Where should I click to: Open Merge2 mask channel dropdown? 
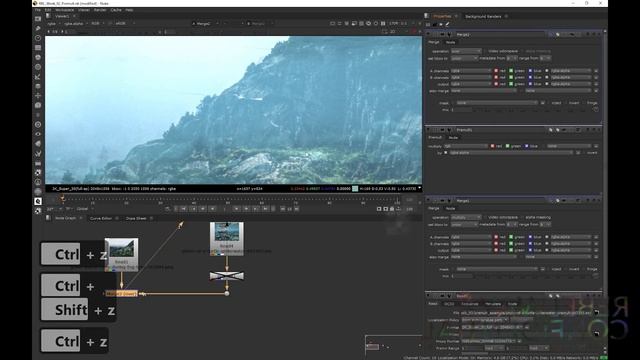click(497, 103)
